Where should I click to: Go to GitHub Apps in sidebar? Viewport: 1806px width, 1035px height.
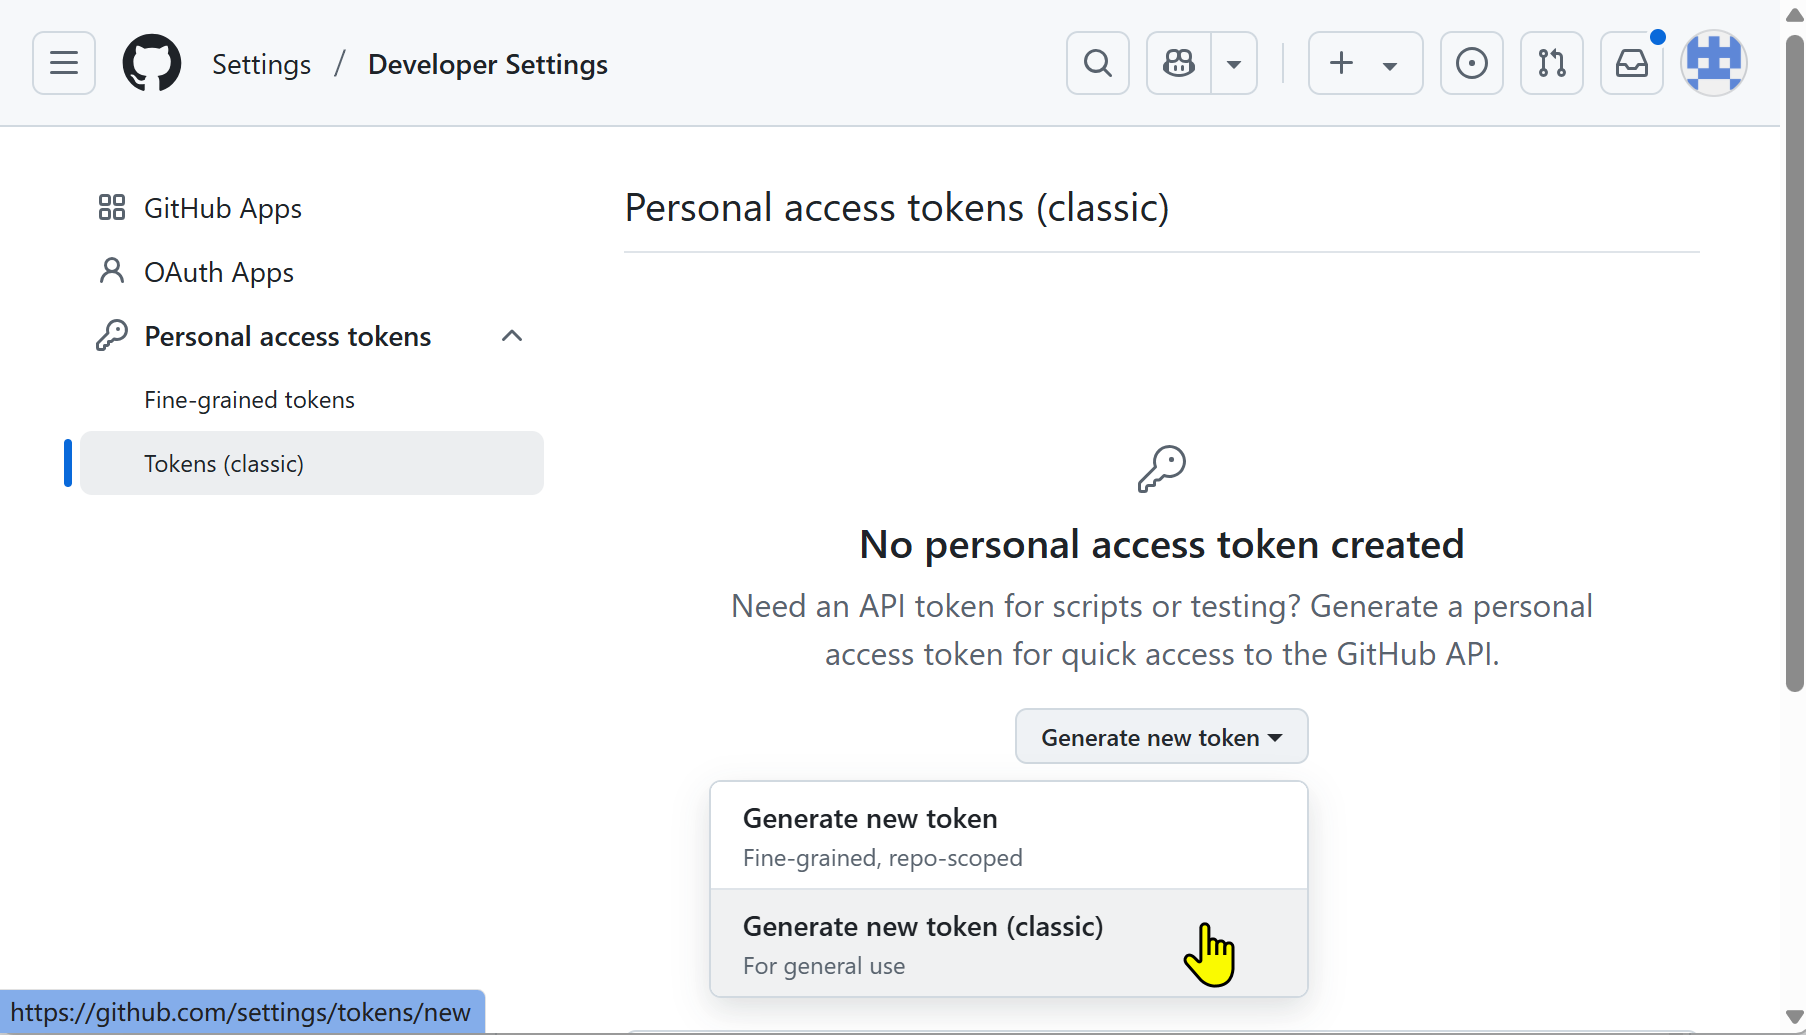[222, 208]
